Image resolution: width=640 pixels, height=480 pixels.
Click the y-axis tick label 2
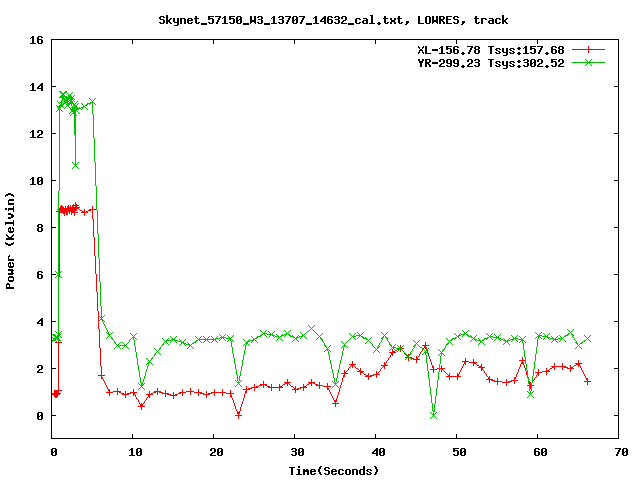[40, 369]
